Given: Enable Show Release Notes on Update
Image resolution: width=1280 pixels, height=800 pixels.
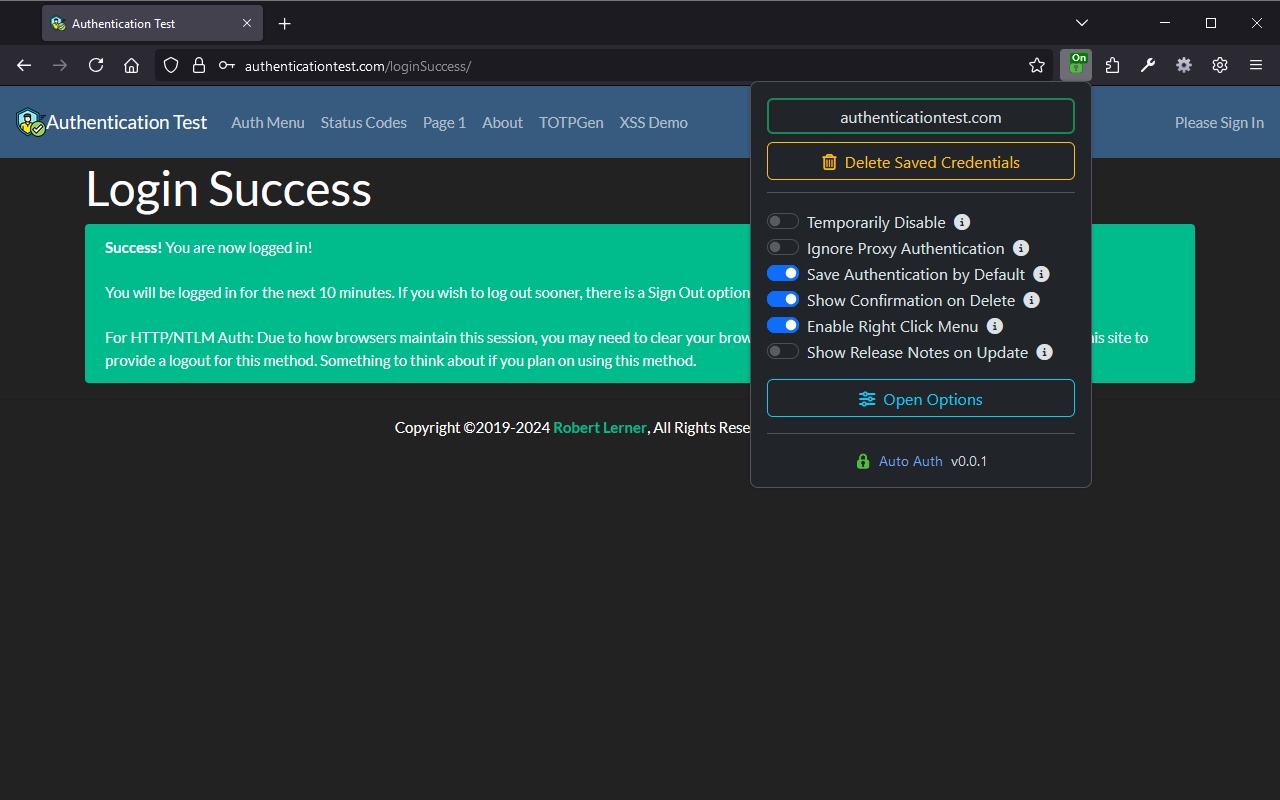Looking at the screenshot, I should (783, 351).
